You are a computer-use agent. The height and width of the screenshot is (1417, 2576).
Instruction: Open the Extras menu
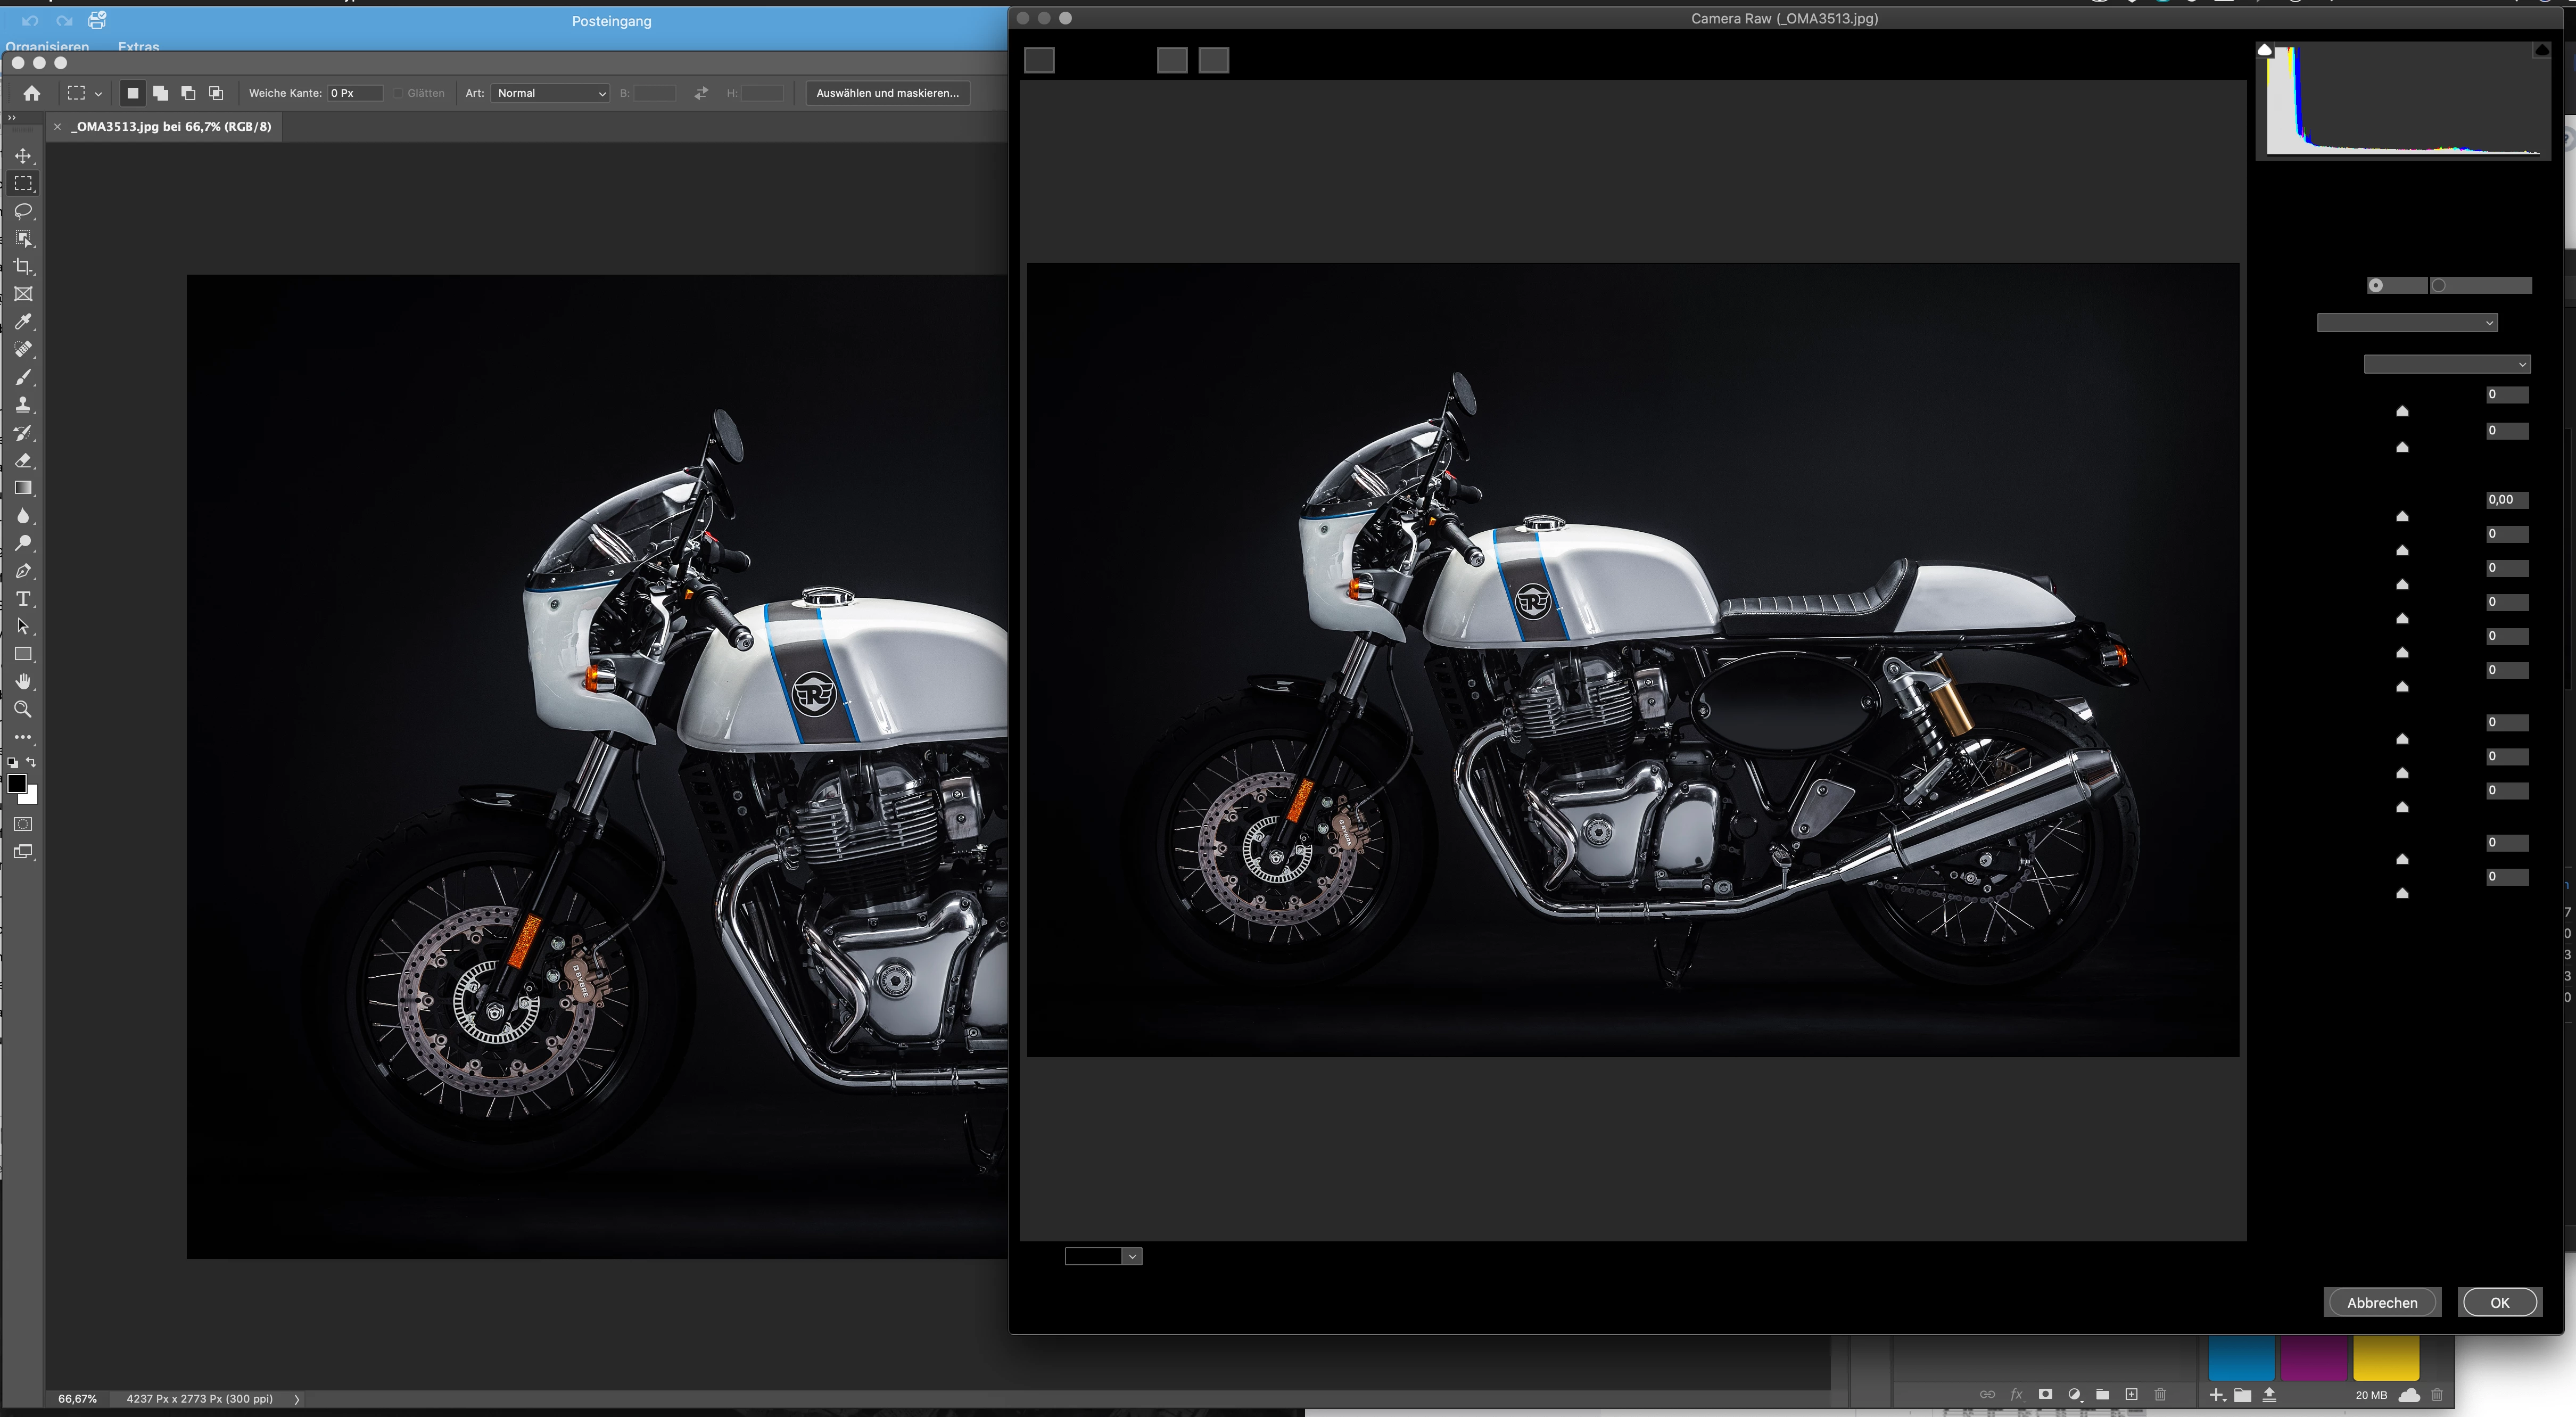click(138, 46)
